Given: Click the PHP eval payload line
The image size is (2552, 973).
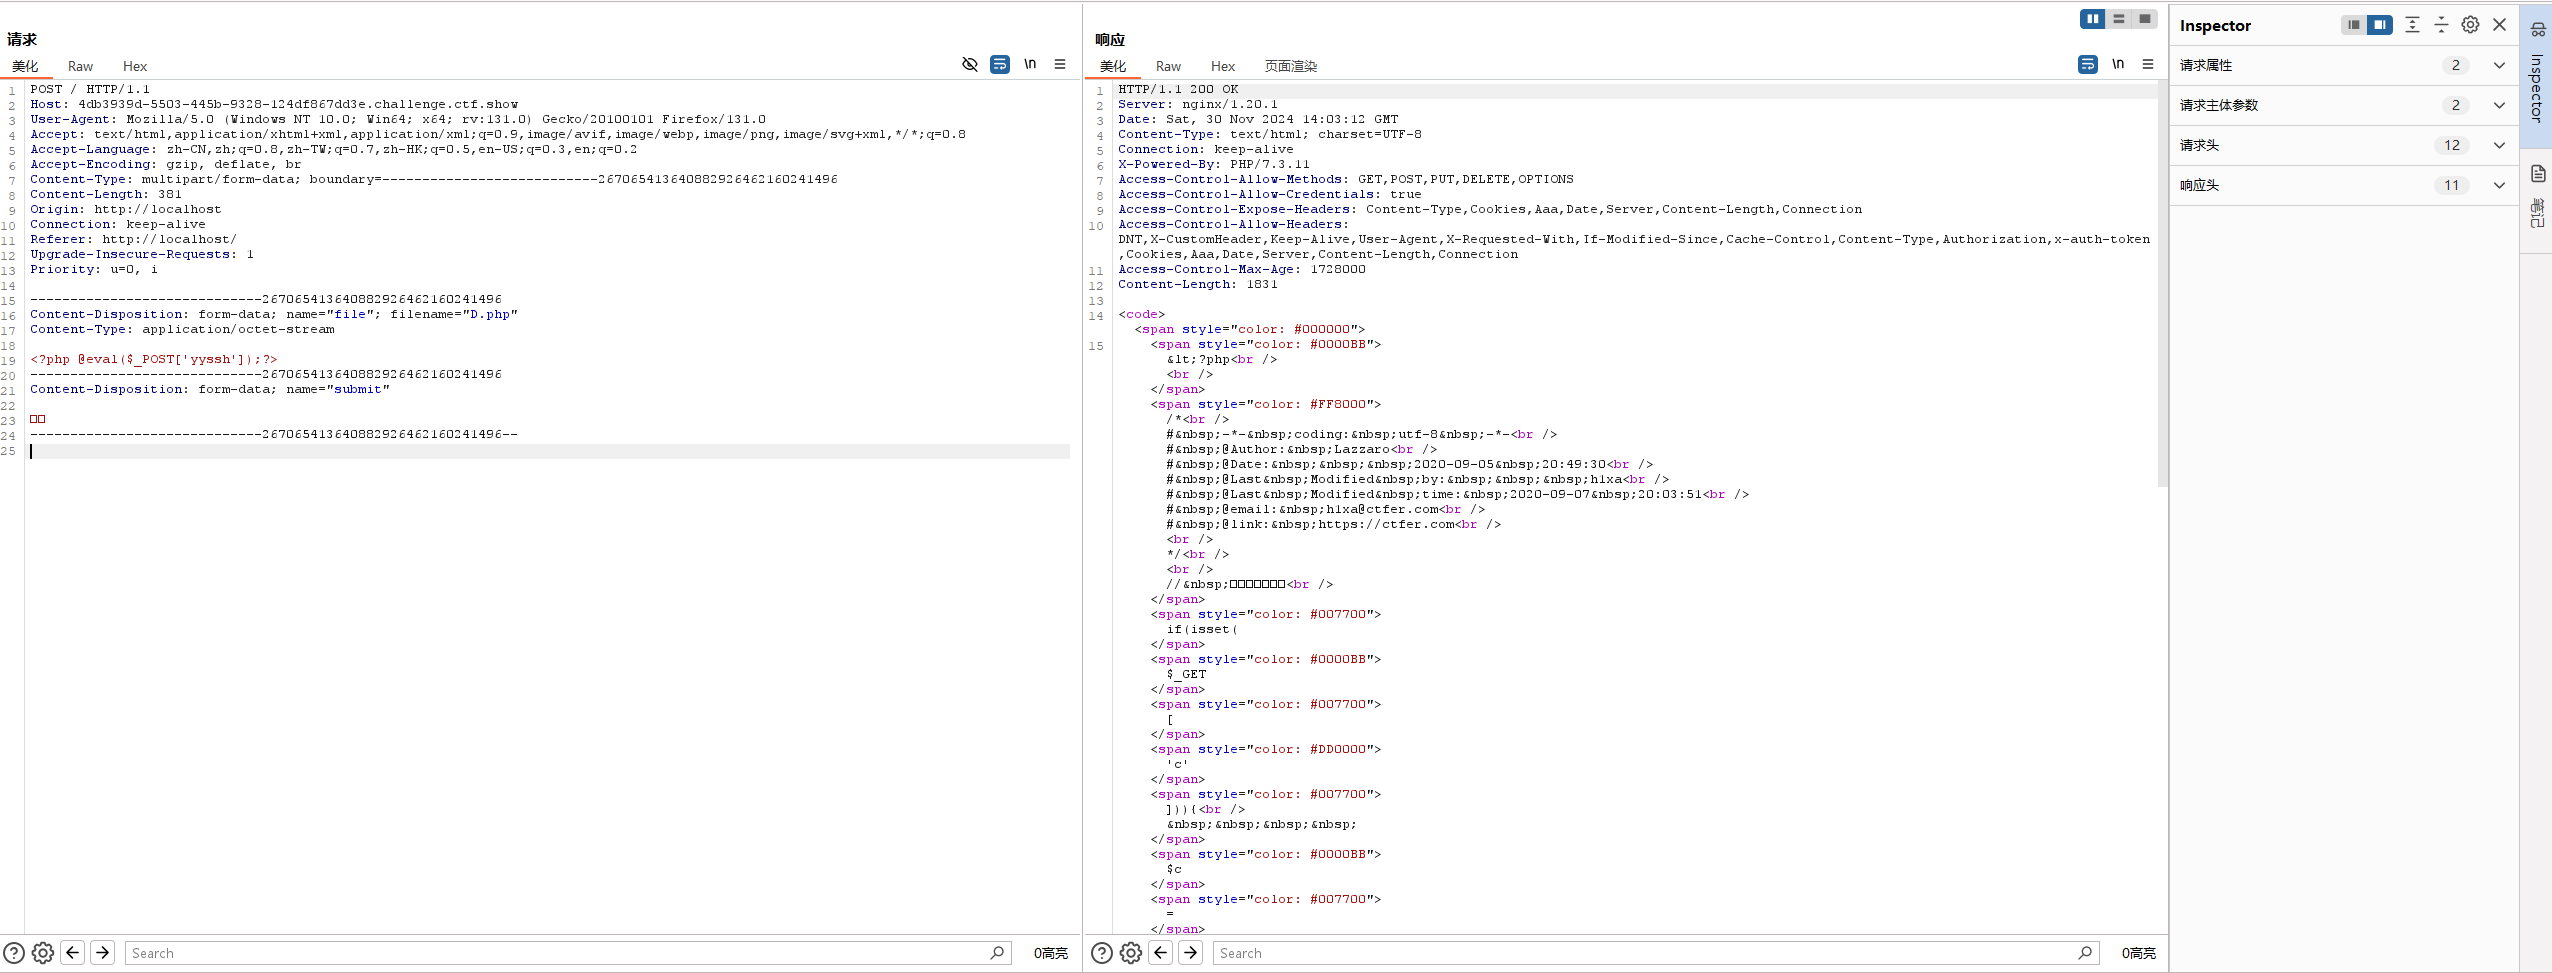Looking at the screenshot, I should point(154,359).
